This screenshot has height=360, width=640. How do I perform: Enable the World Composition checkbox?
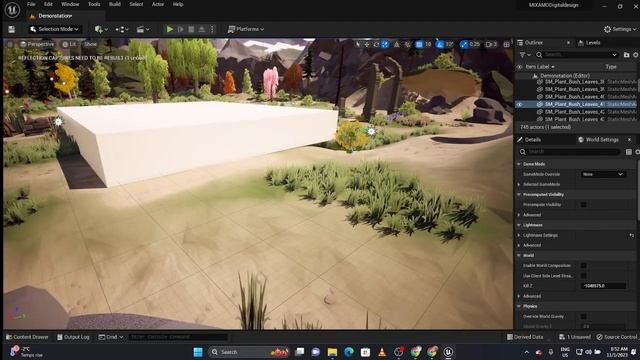tap(584, 266)
